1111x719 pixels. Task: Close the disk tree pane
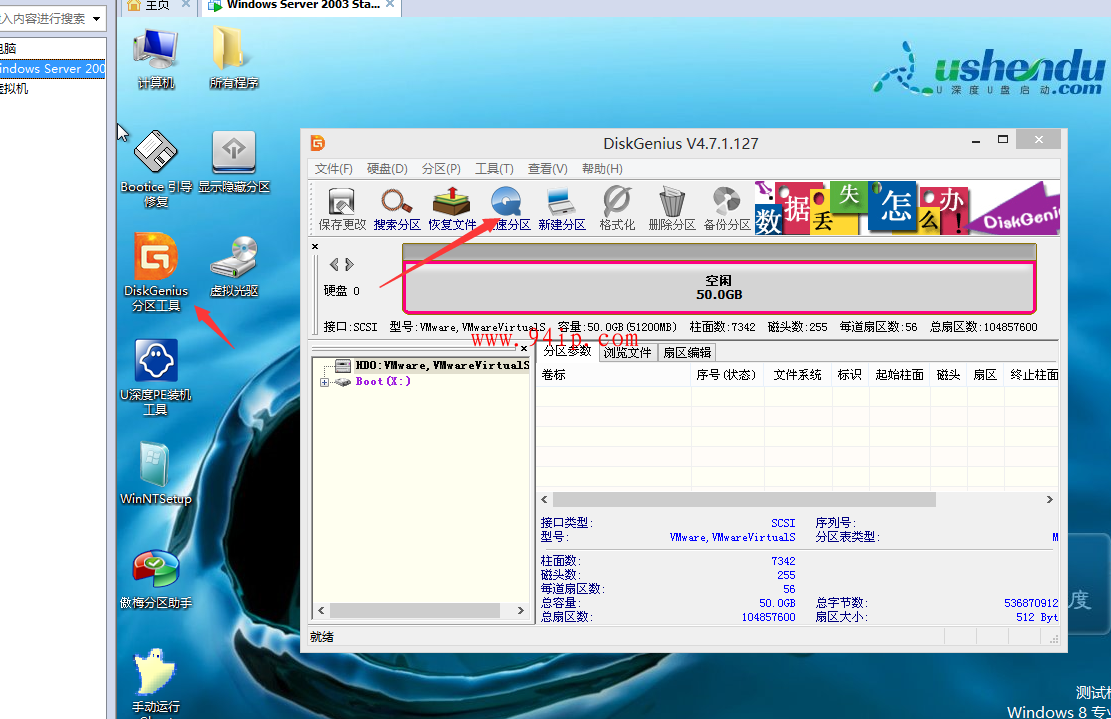point(524,349)
